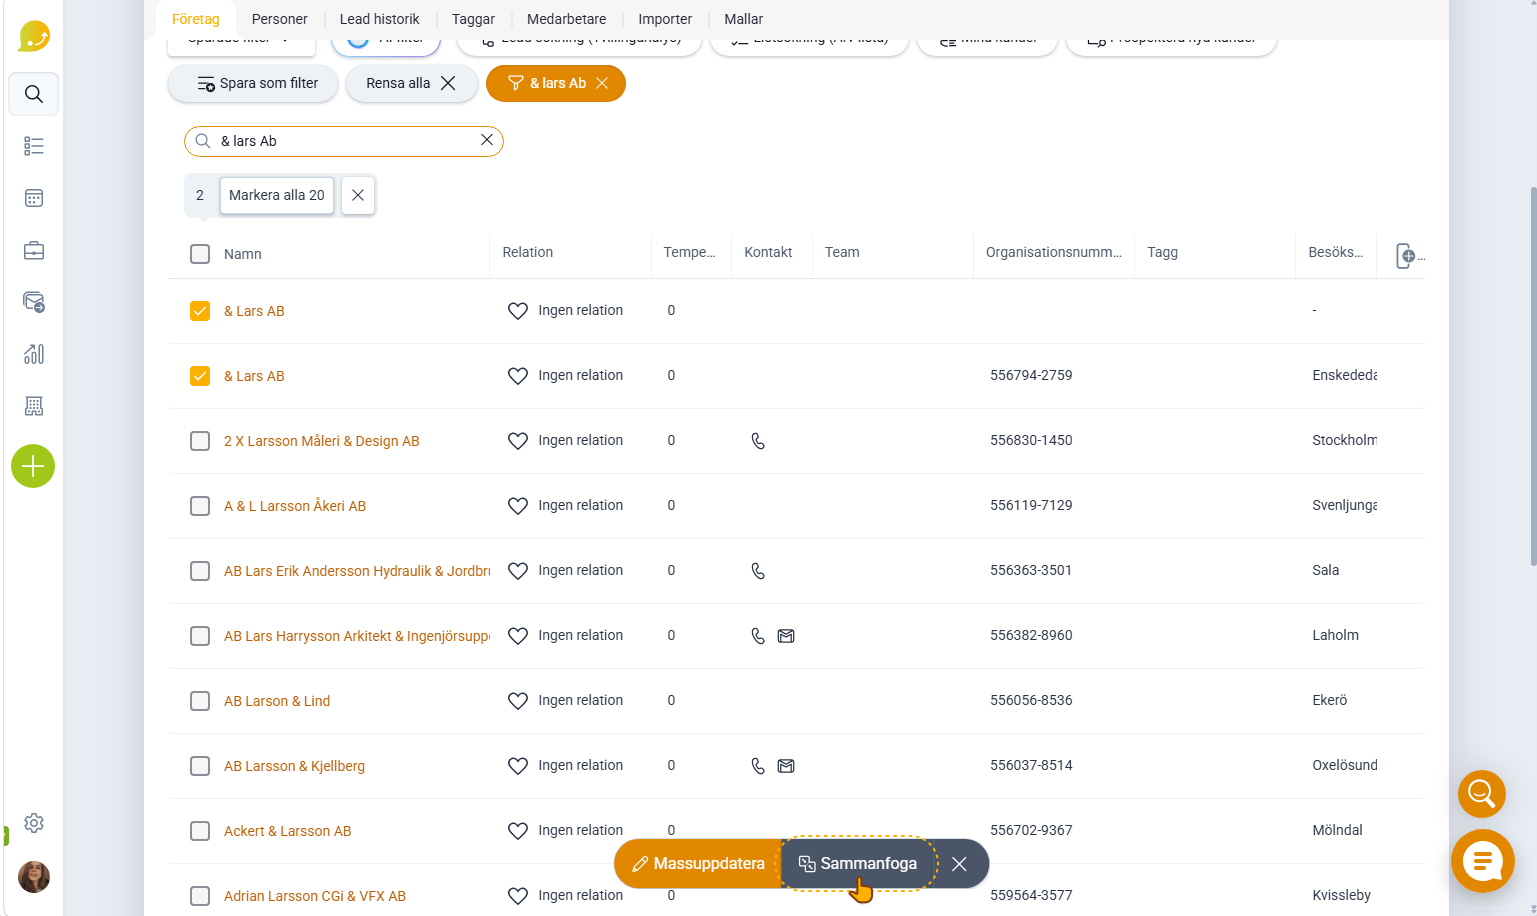Sort by the Relation column header
This screenshot has width=1537, height=916.
[x=528, y=252]
